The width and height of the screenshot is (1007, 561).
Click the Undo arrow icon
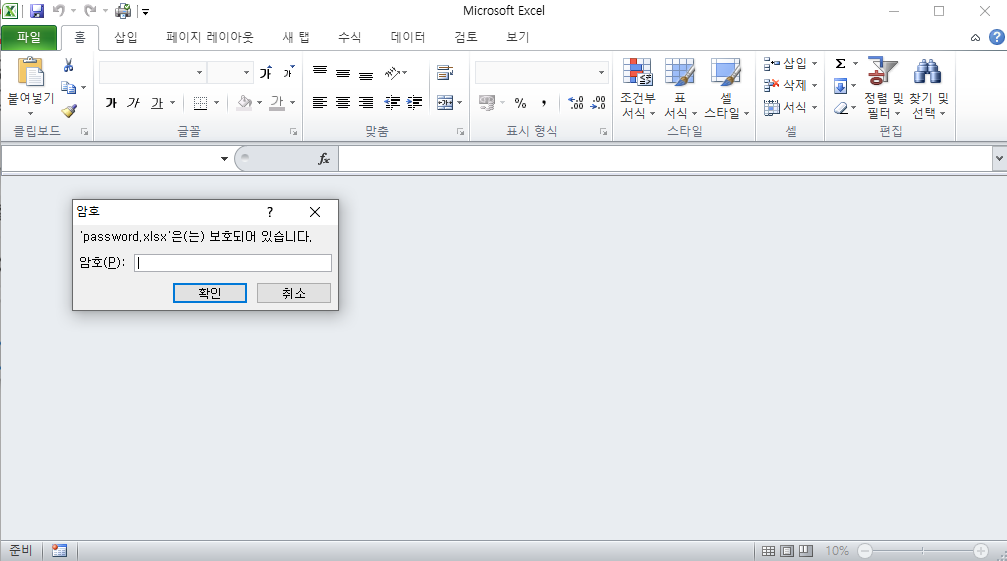click(58, 11)
